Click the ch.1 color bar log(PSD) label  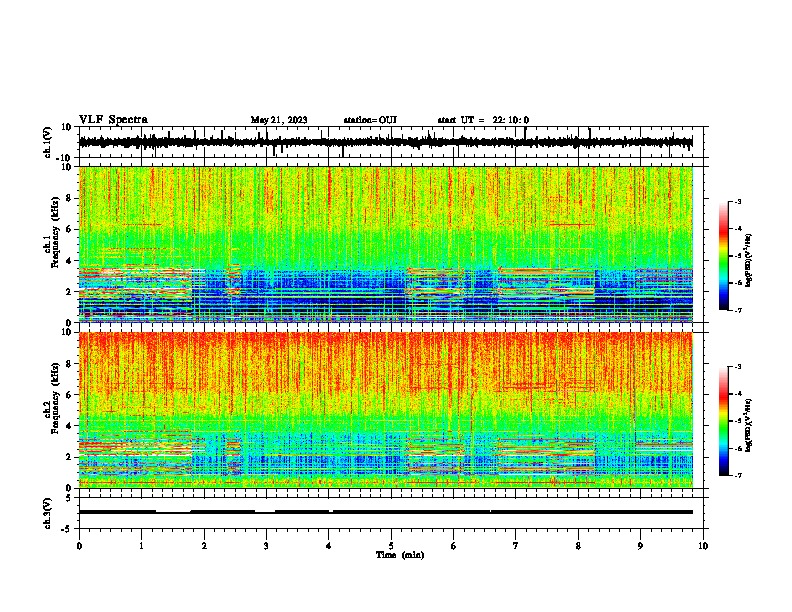(749, 261)
